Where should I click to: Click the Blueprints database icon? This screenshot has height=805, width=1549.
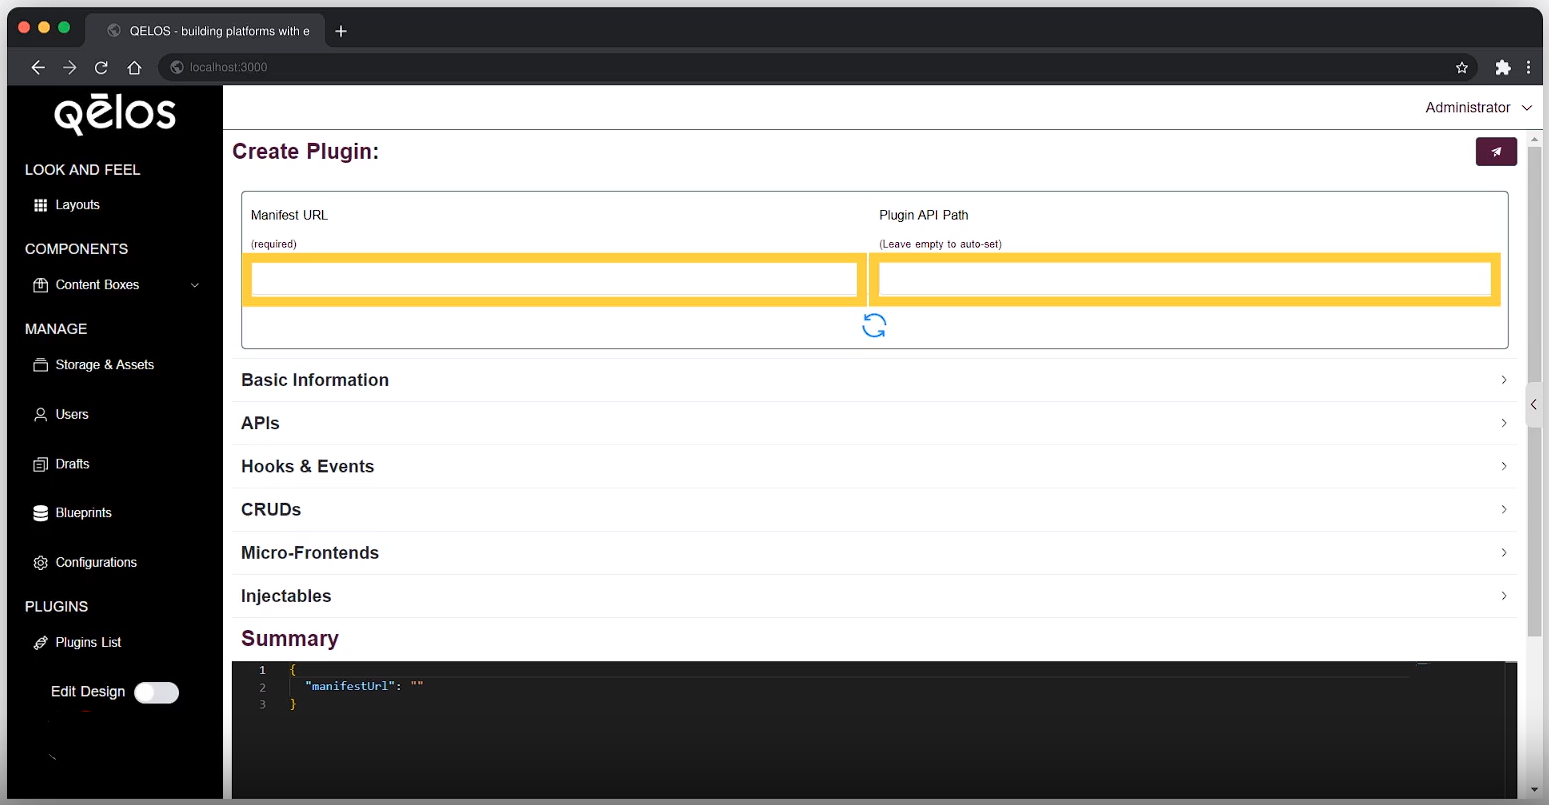[40, 513]
